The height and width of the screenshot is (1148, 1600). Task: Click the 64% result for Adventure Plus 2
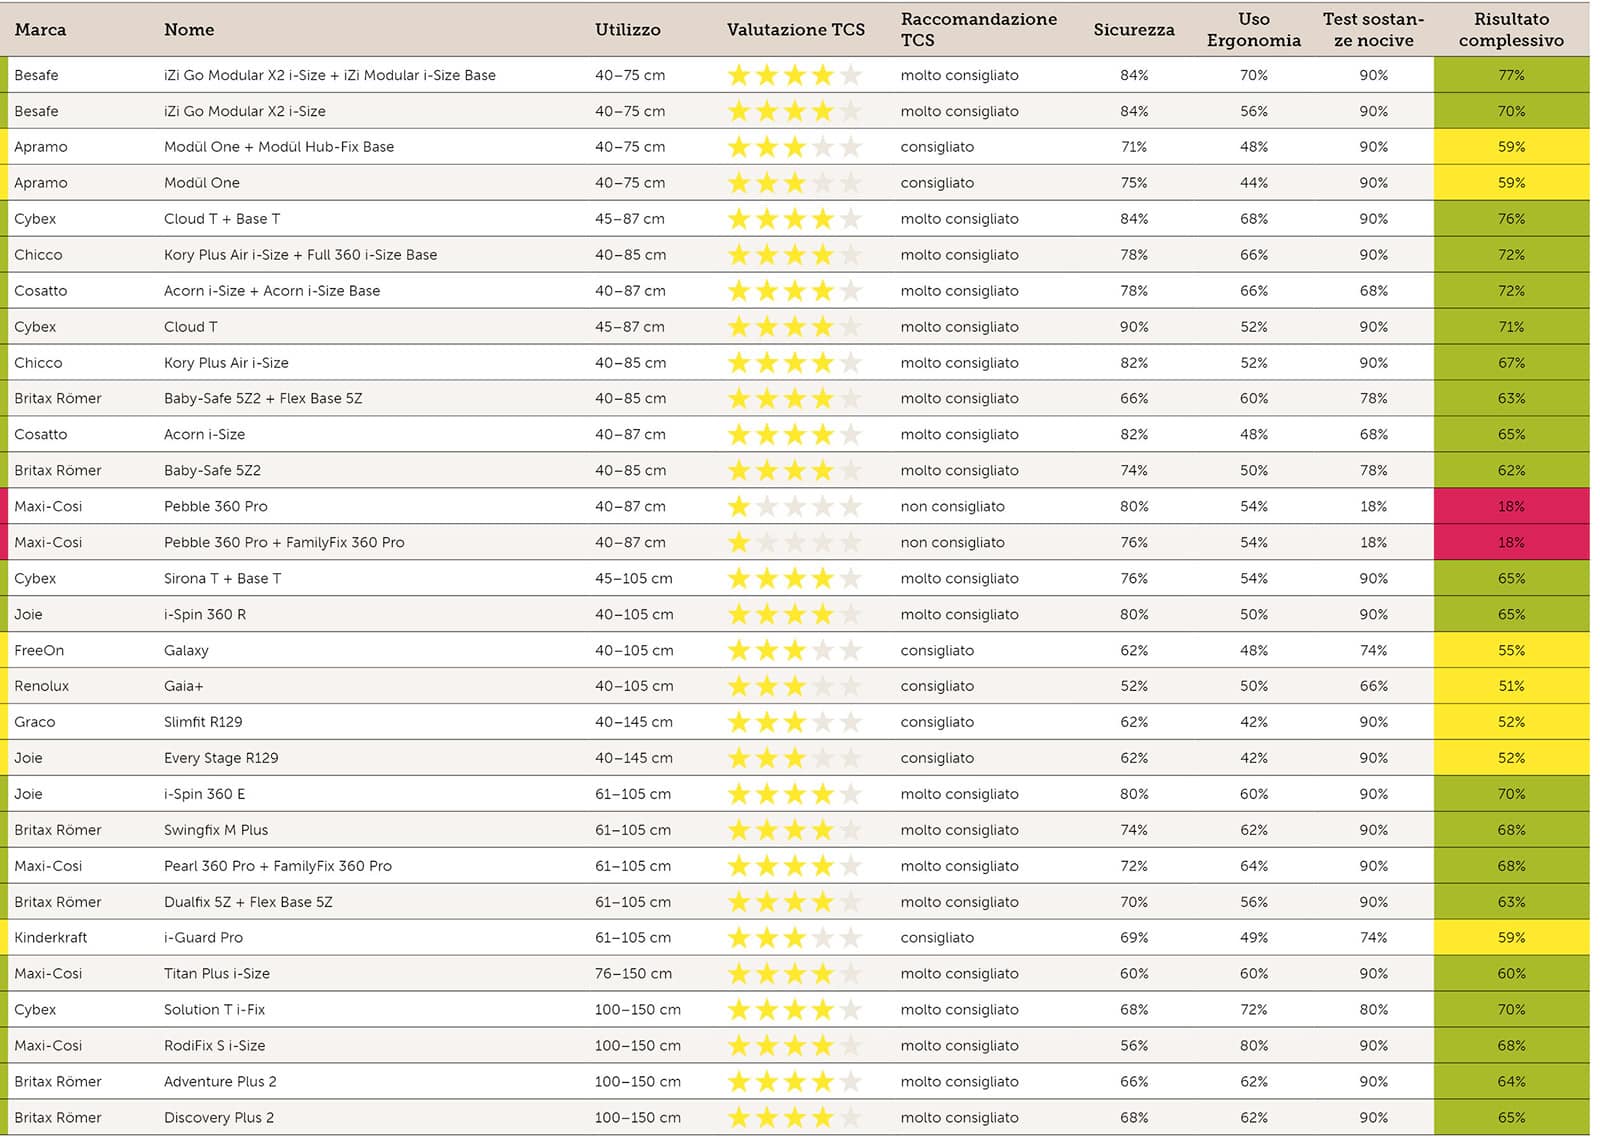coord(1511,1082)
